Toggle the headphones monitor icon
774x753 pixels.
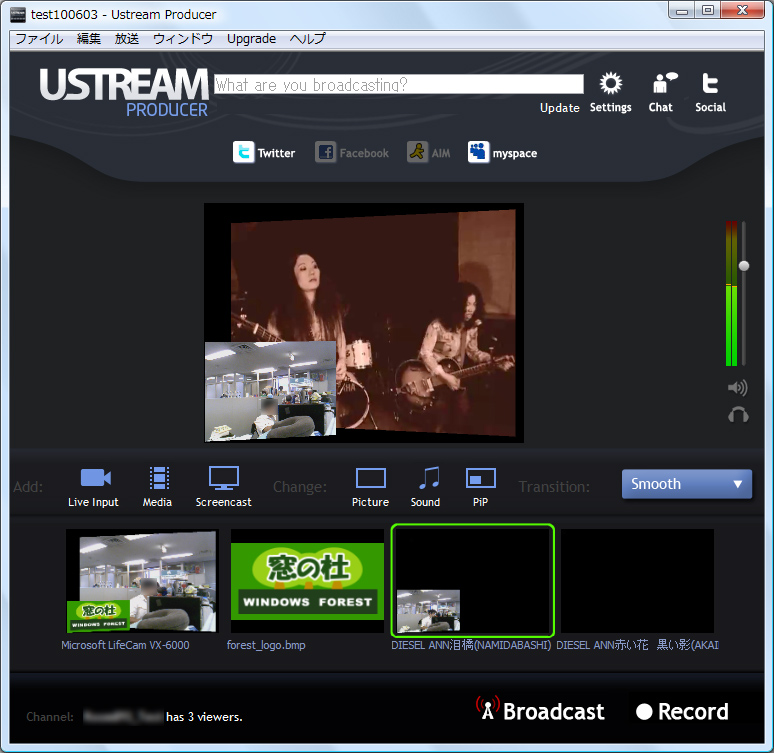(738, 415)
